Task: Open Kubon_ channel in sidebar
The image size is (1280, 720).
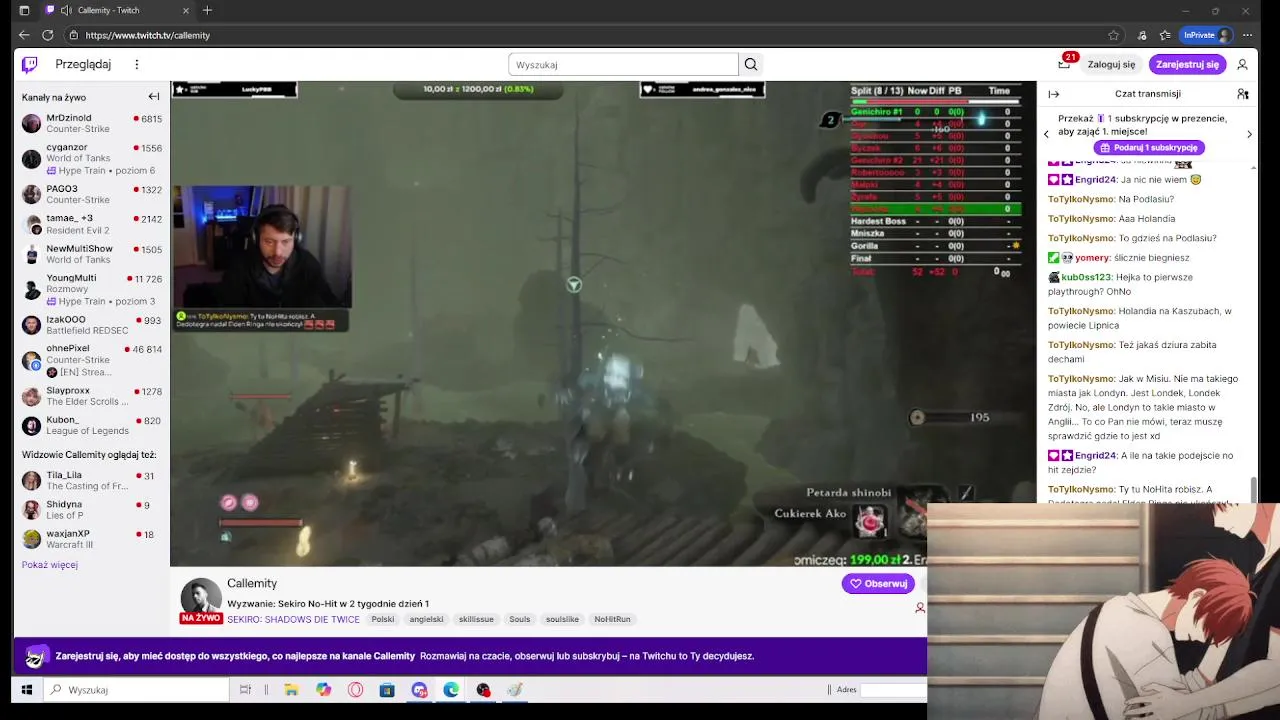Action: [x=92, y=425]
